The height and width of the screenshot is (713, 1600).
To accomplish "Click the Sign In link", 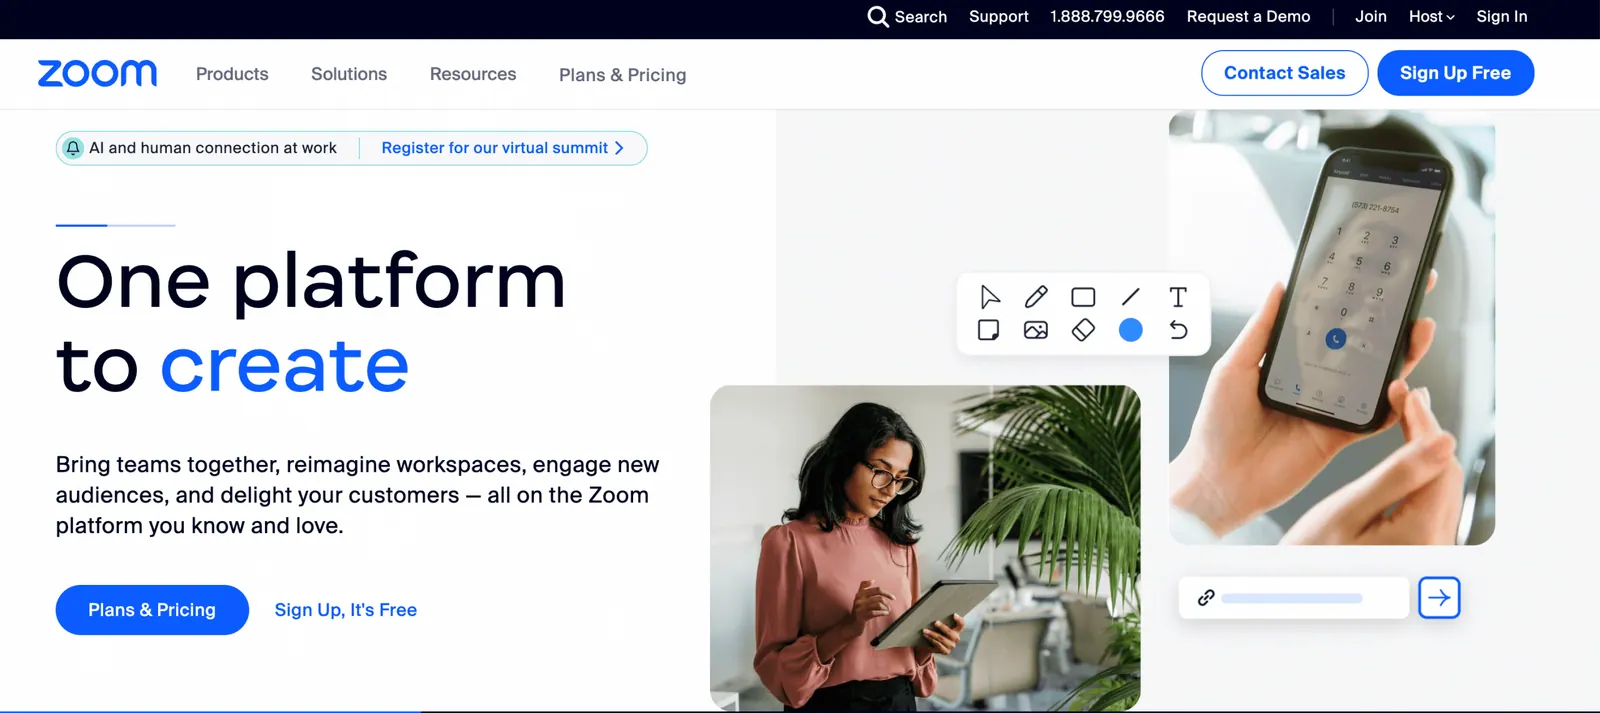I will [x=1502, y=17].
